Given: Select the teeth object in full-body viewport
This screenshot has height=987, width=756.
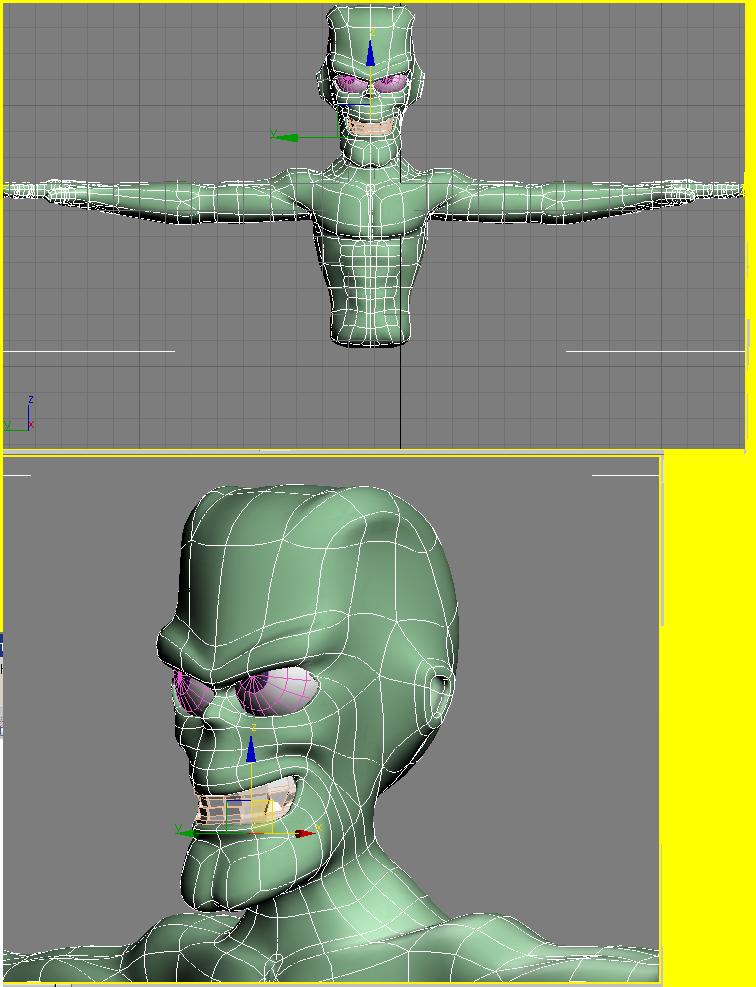Looking at the screenshot, I should 371,127.
